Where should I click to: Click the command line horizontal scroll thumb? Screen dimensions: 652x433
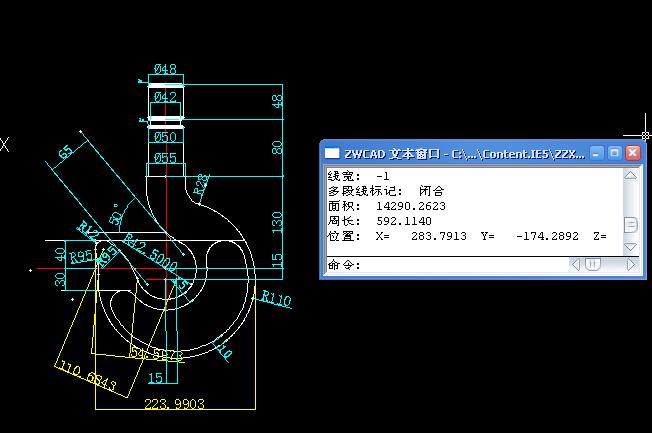tap(593, 264)
